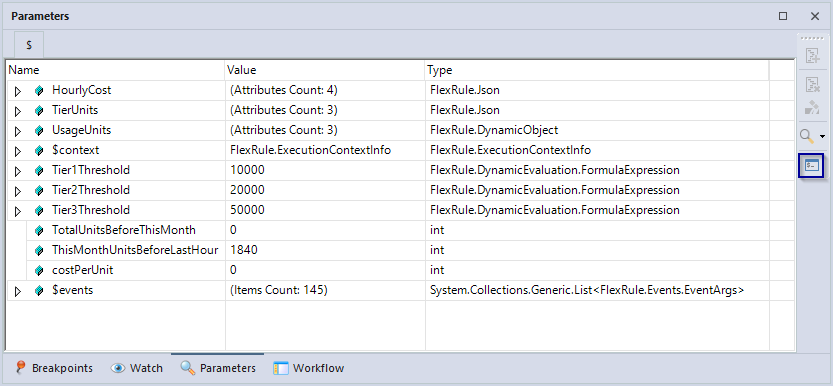Expand the Tier1Threshold row

pyautogui.click(x=18, y=171)
